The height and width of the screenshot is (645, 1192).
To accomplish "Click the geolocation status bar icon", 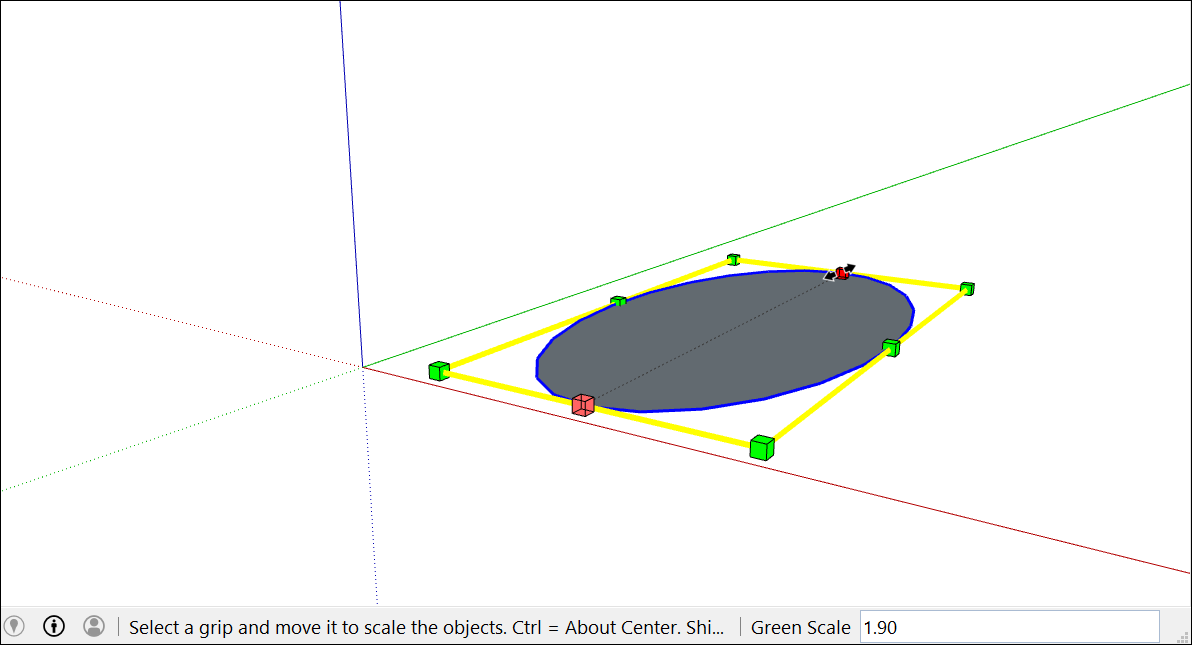I will (14, 626).
